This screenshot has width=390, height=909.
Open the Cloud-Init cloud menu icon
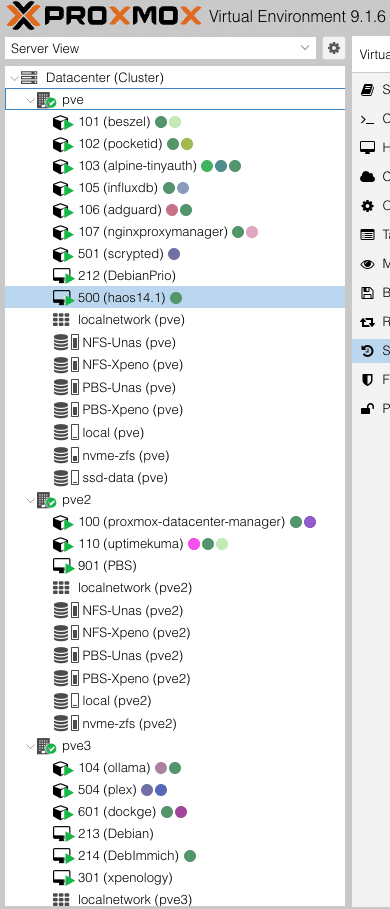pyautogui.click(x=367, y=177)
